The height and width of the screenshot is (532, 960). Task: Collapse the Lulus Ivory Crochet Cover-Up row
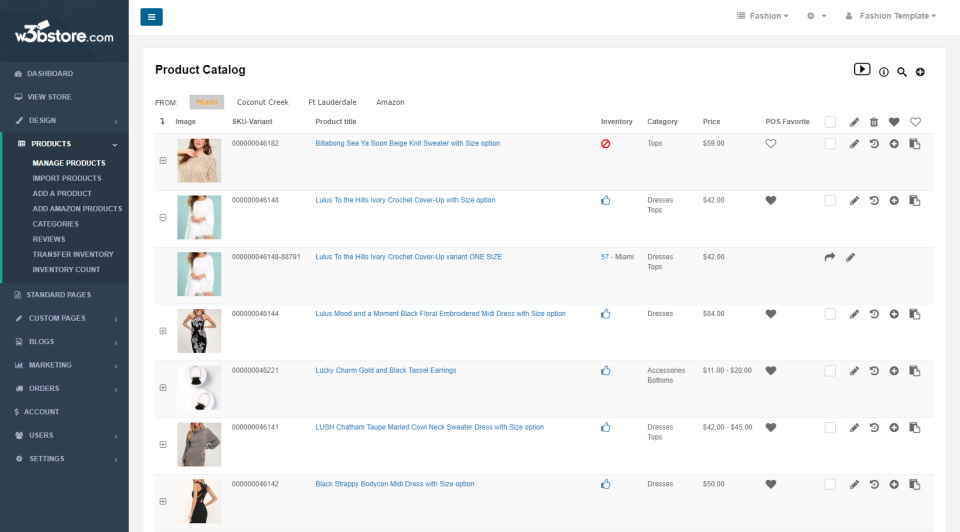(163, 217)
